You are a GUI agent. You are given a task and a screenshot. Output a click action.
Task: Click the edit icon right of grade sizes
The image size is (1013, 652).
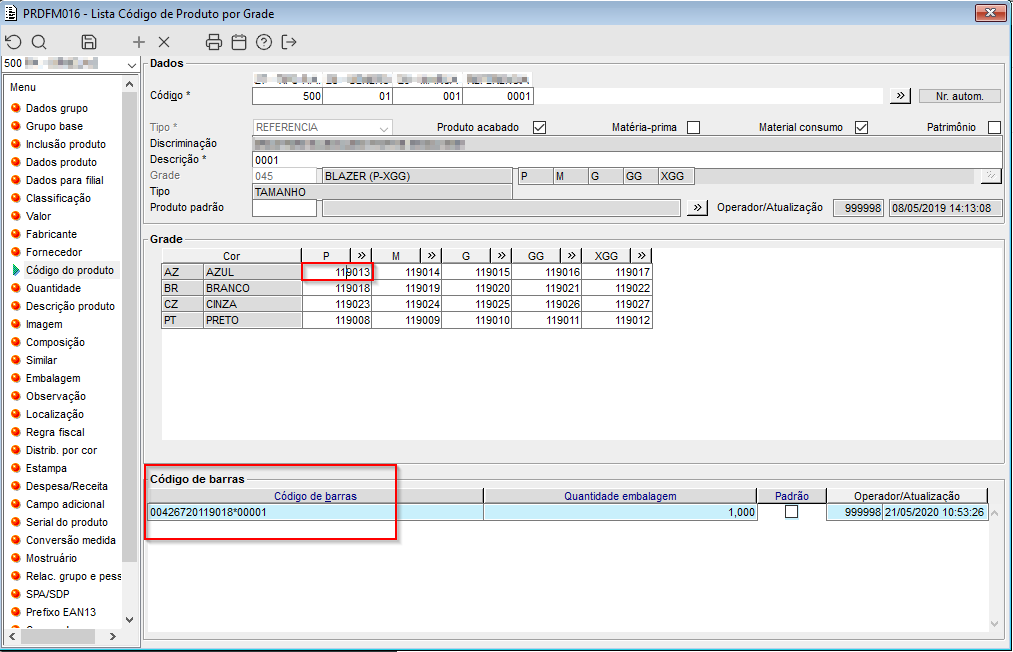tap(990, 176)
